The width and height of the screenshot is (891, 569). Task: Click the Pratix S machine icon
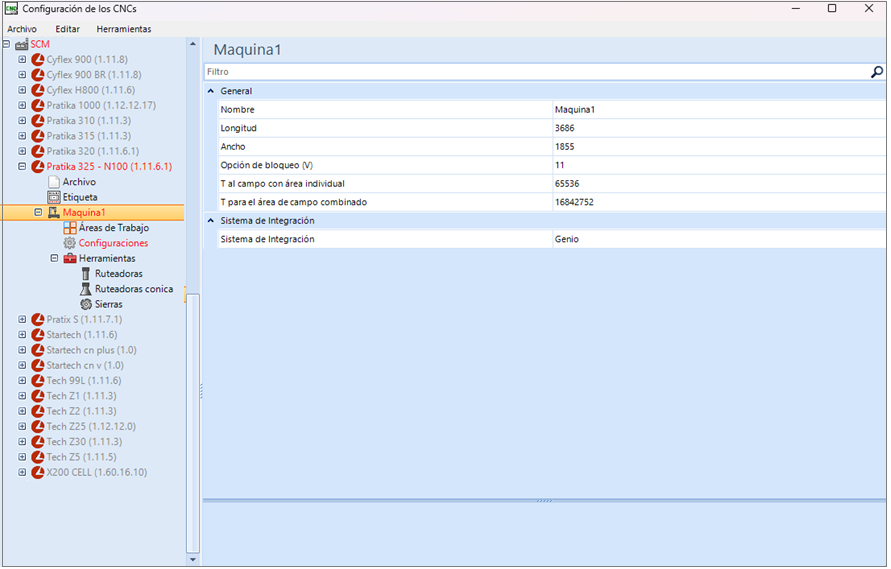pos(38,319)
